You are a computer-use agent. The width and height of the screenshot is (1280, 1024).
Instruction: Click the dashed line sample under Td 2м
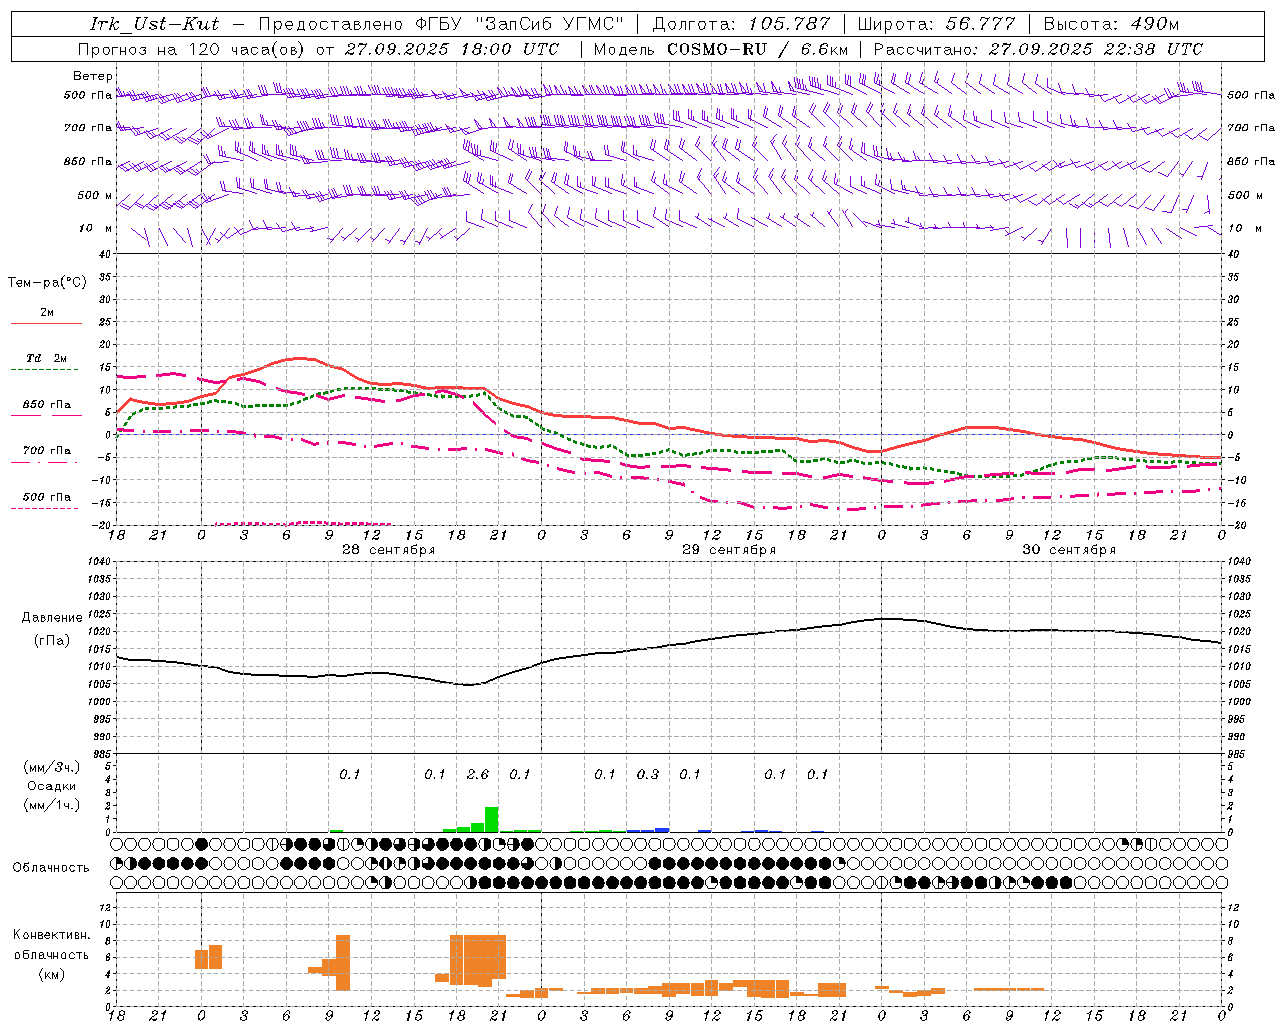point(44,370)
